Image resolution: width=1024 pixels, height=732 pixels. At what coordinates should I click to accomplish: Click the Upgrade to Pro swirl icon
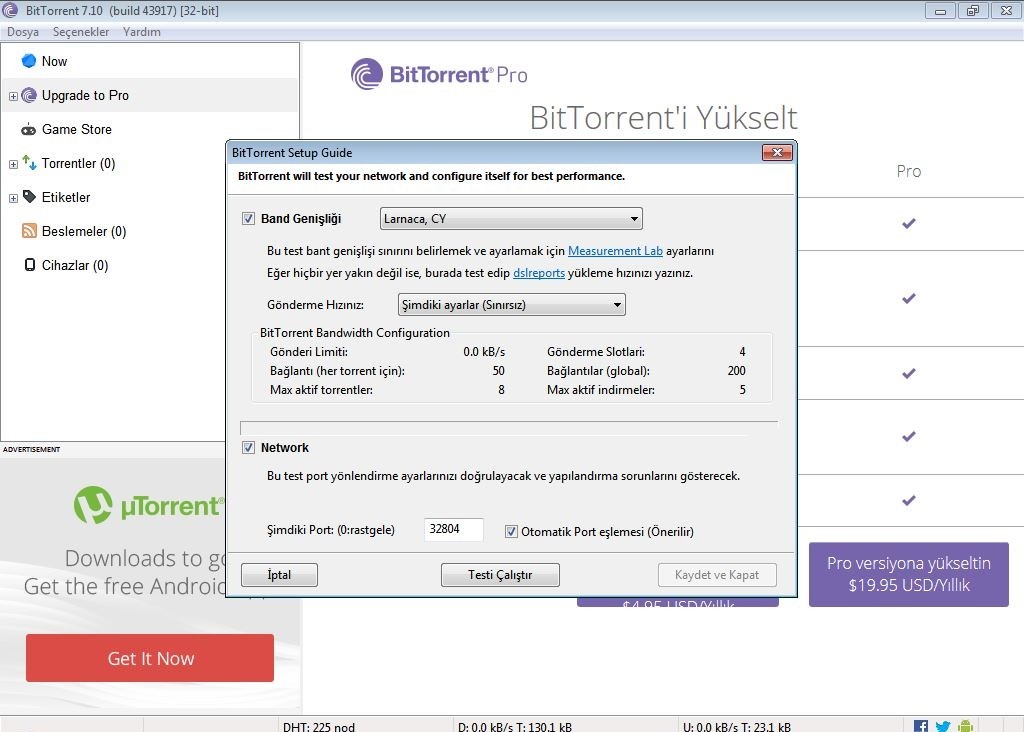[x=29, y=95]
